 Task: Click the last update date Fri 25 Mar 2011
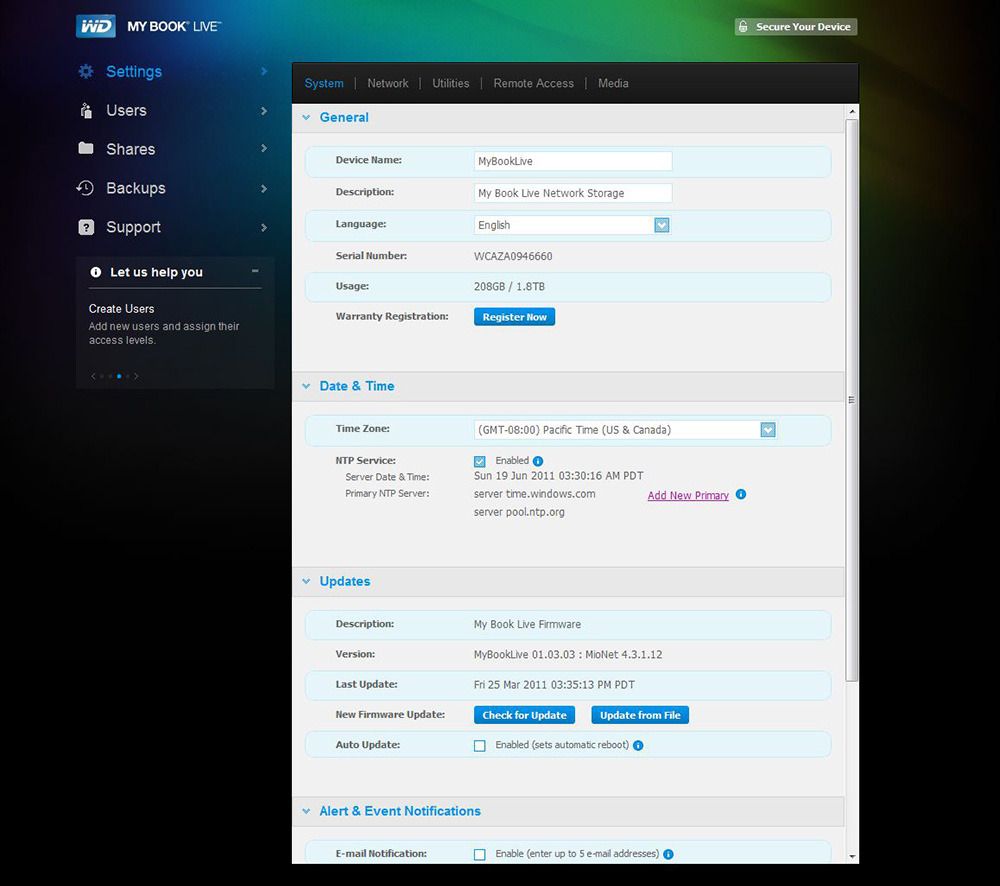[x=554, y=685]
